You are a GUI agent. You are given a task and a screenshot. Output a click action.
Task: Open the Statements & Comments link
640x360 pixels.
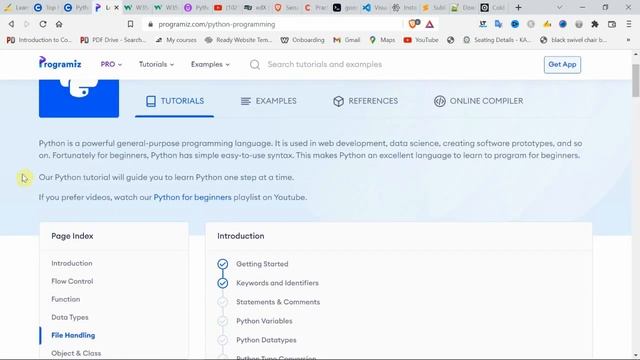[x=278, y=302]
